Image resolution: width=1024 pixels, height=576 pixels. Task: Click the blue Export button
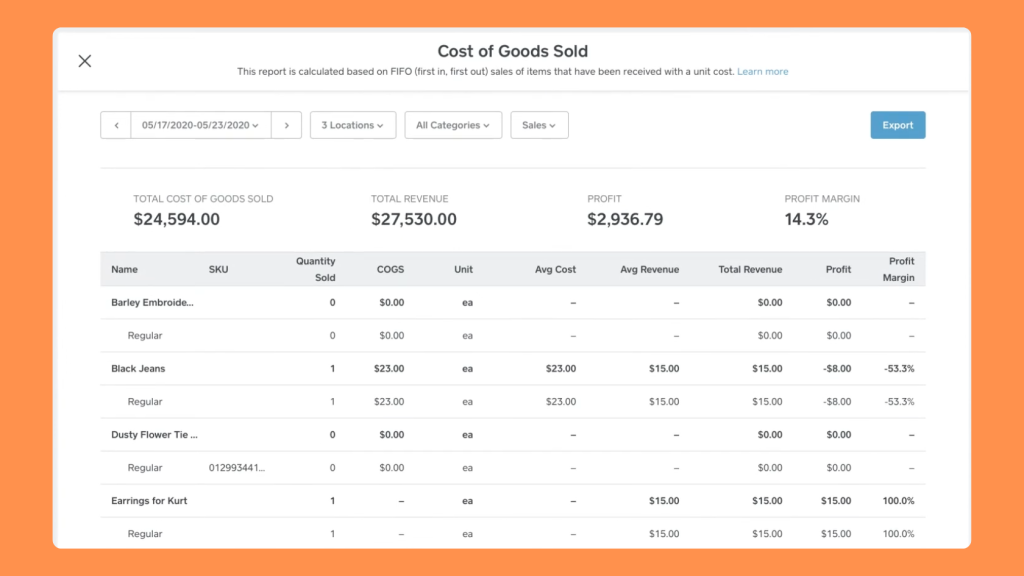coord(897,125)
